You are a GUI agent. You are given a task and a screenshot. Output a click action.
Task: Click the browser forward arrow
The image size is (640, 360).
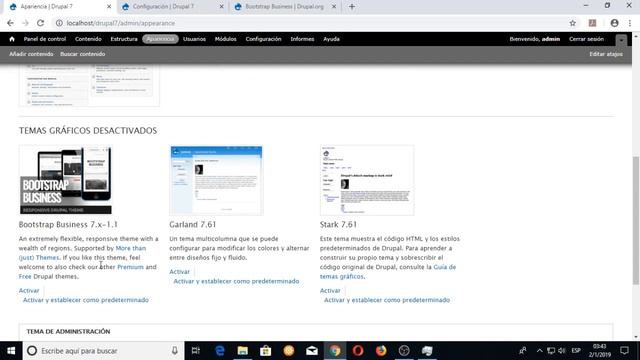click(25, 23)
